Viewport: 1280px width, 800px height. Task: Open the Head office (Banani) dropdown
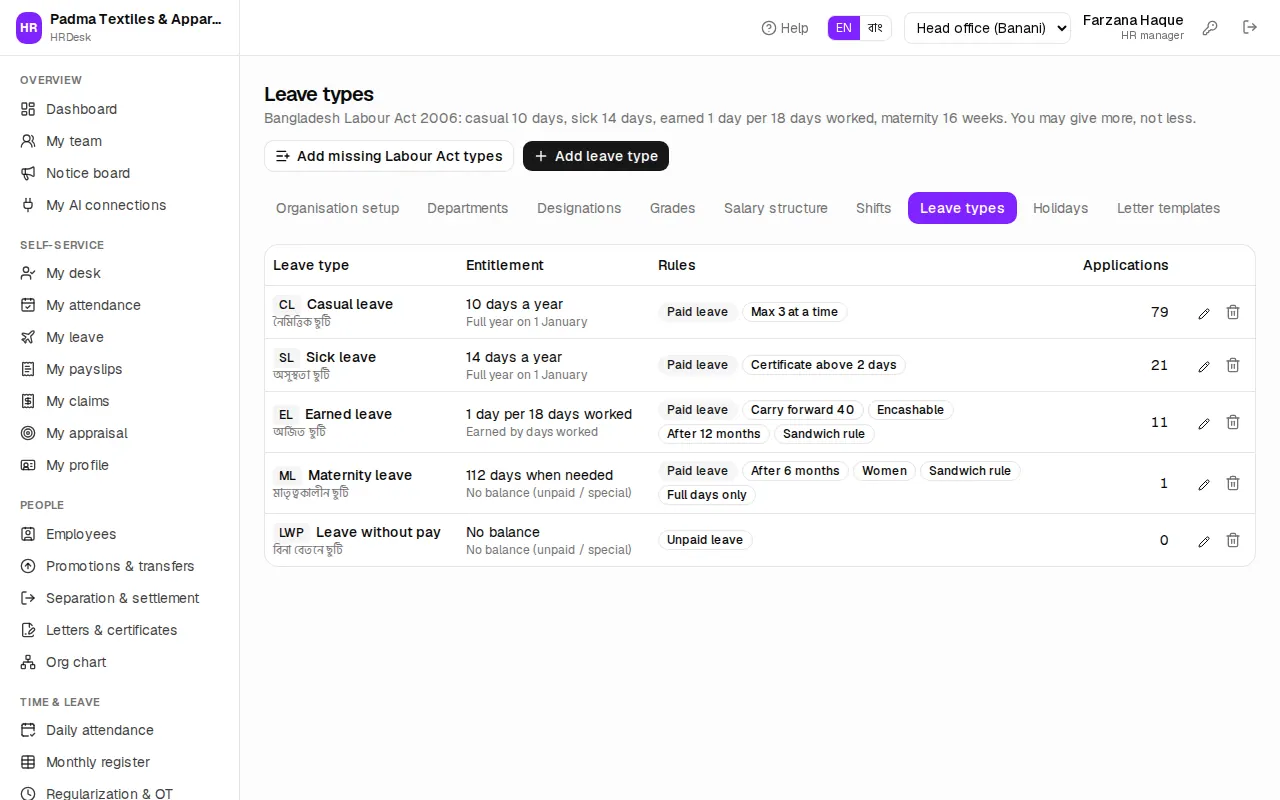(987, 28)
